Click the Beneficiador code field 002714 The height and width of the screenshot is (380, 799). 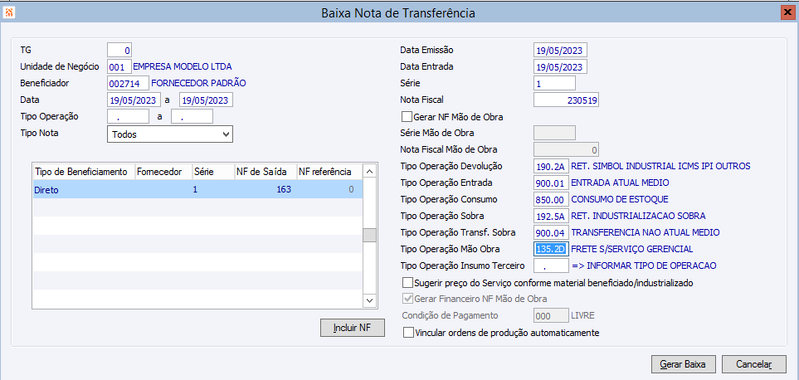128,83
